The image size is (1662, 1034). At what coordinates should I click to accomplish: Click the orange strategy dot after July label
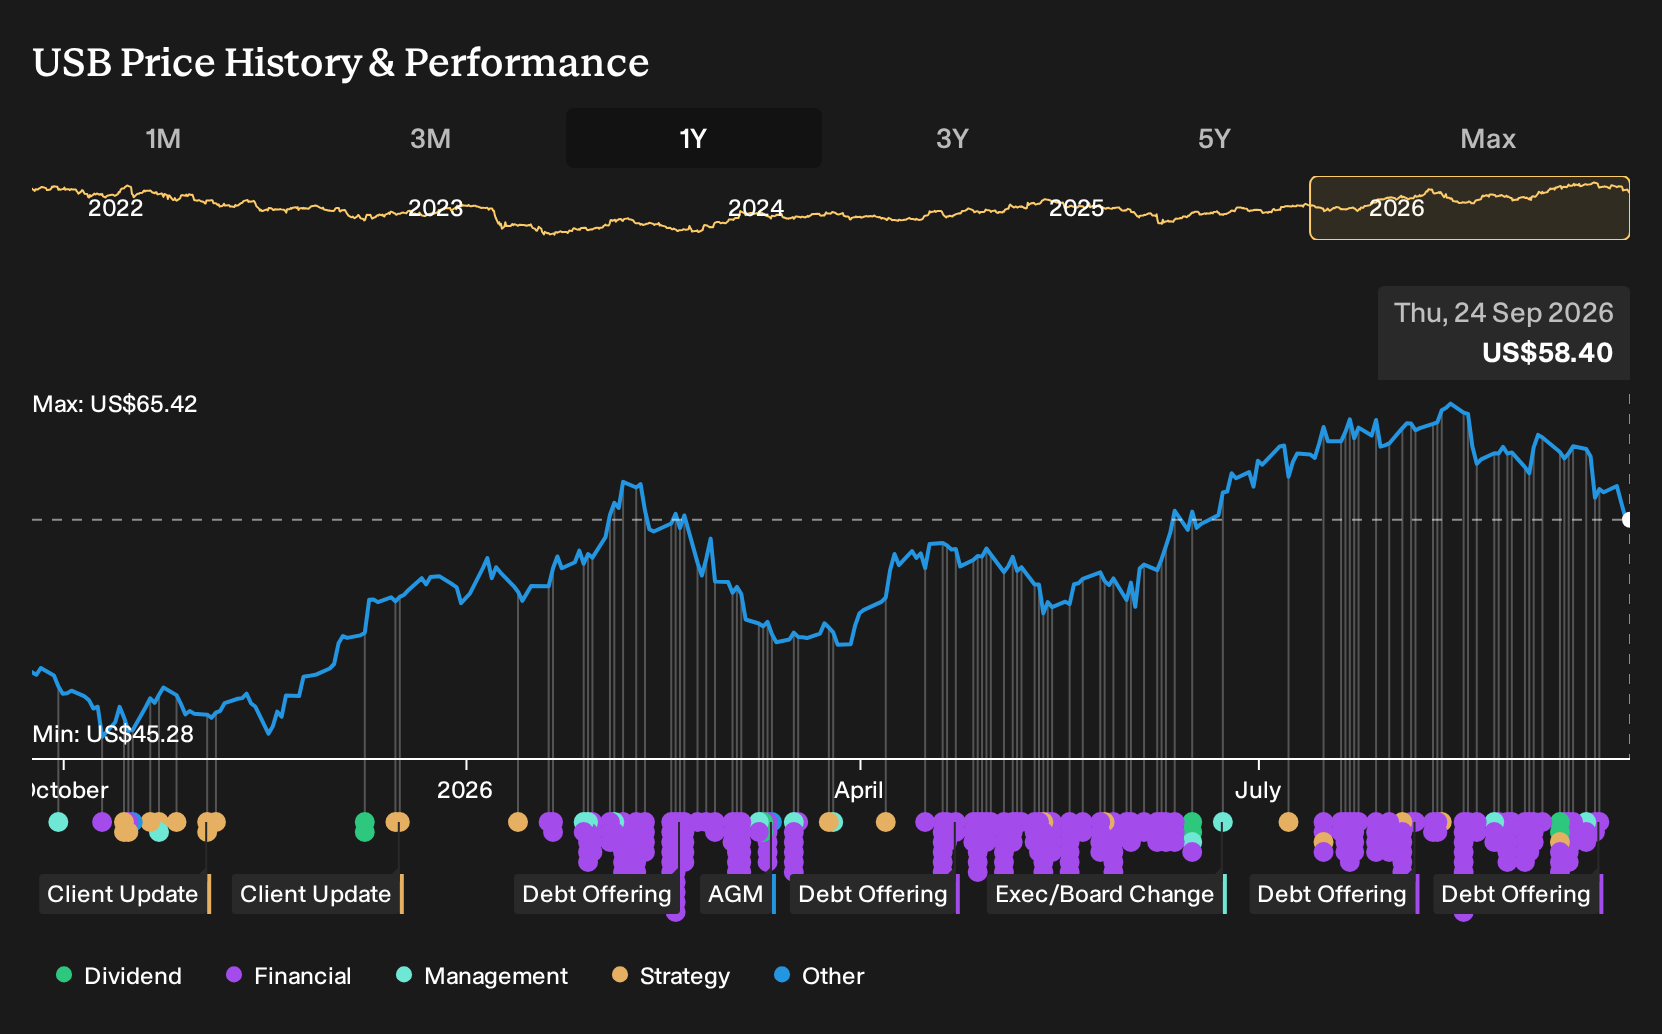1288,822
